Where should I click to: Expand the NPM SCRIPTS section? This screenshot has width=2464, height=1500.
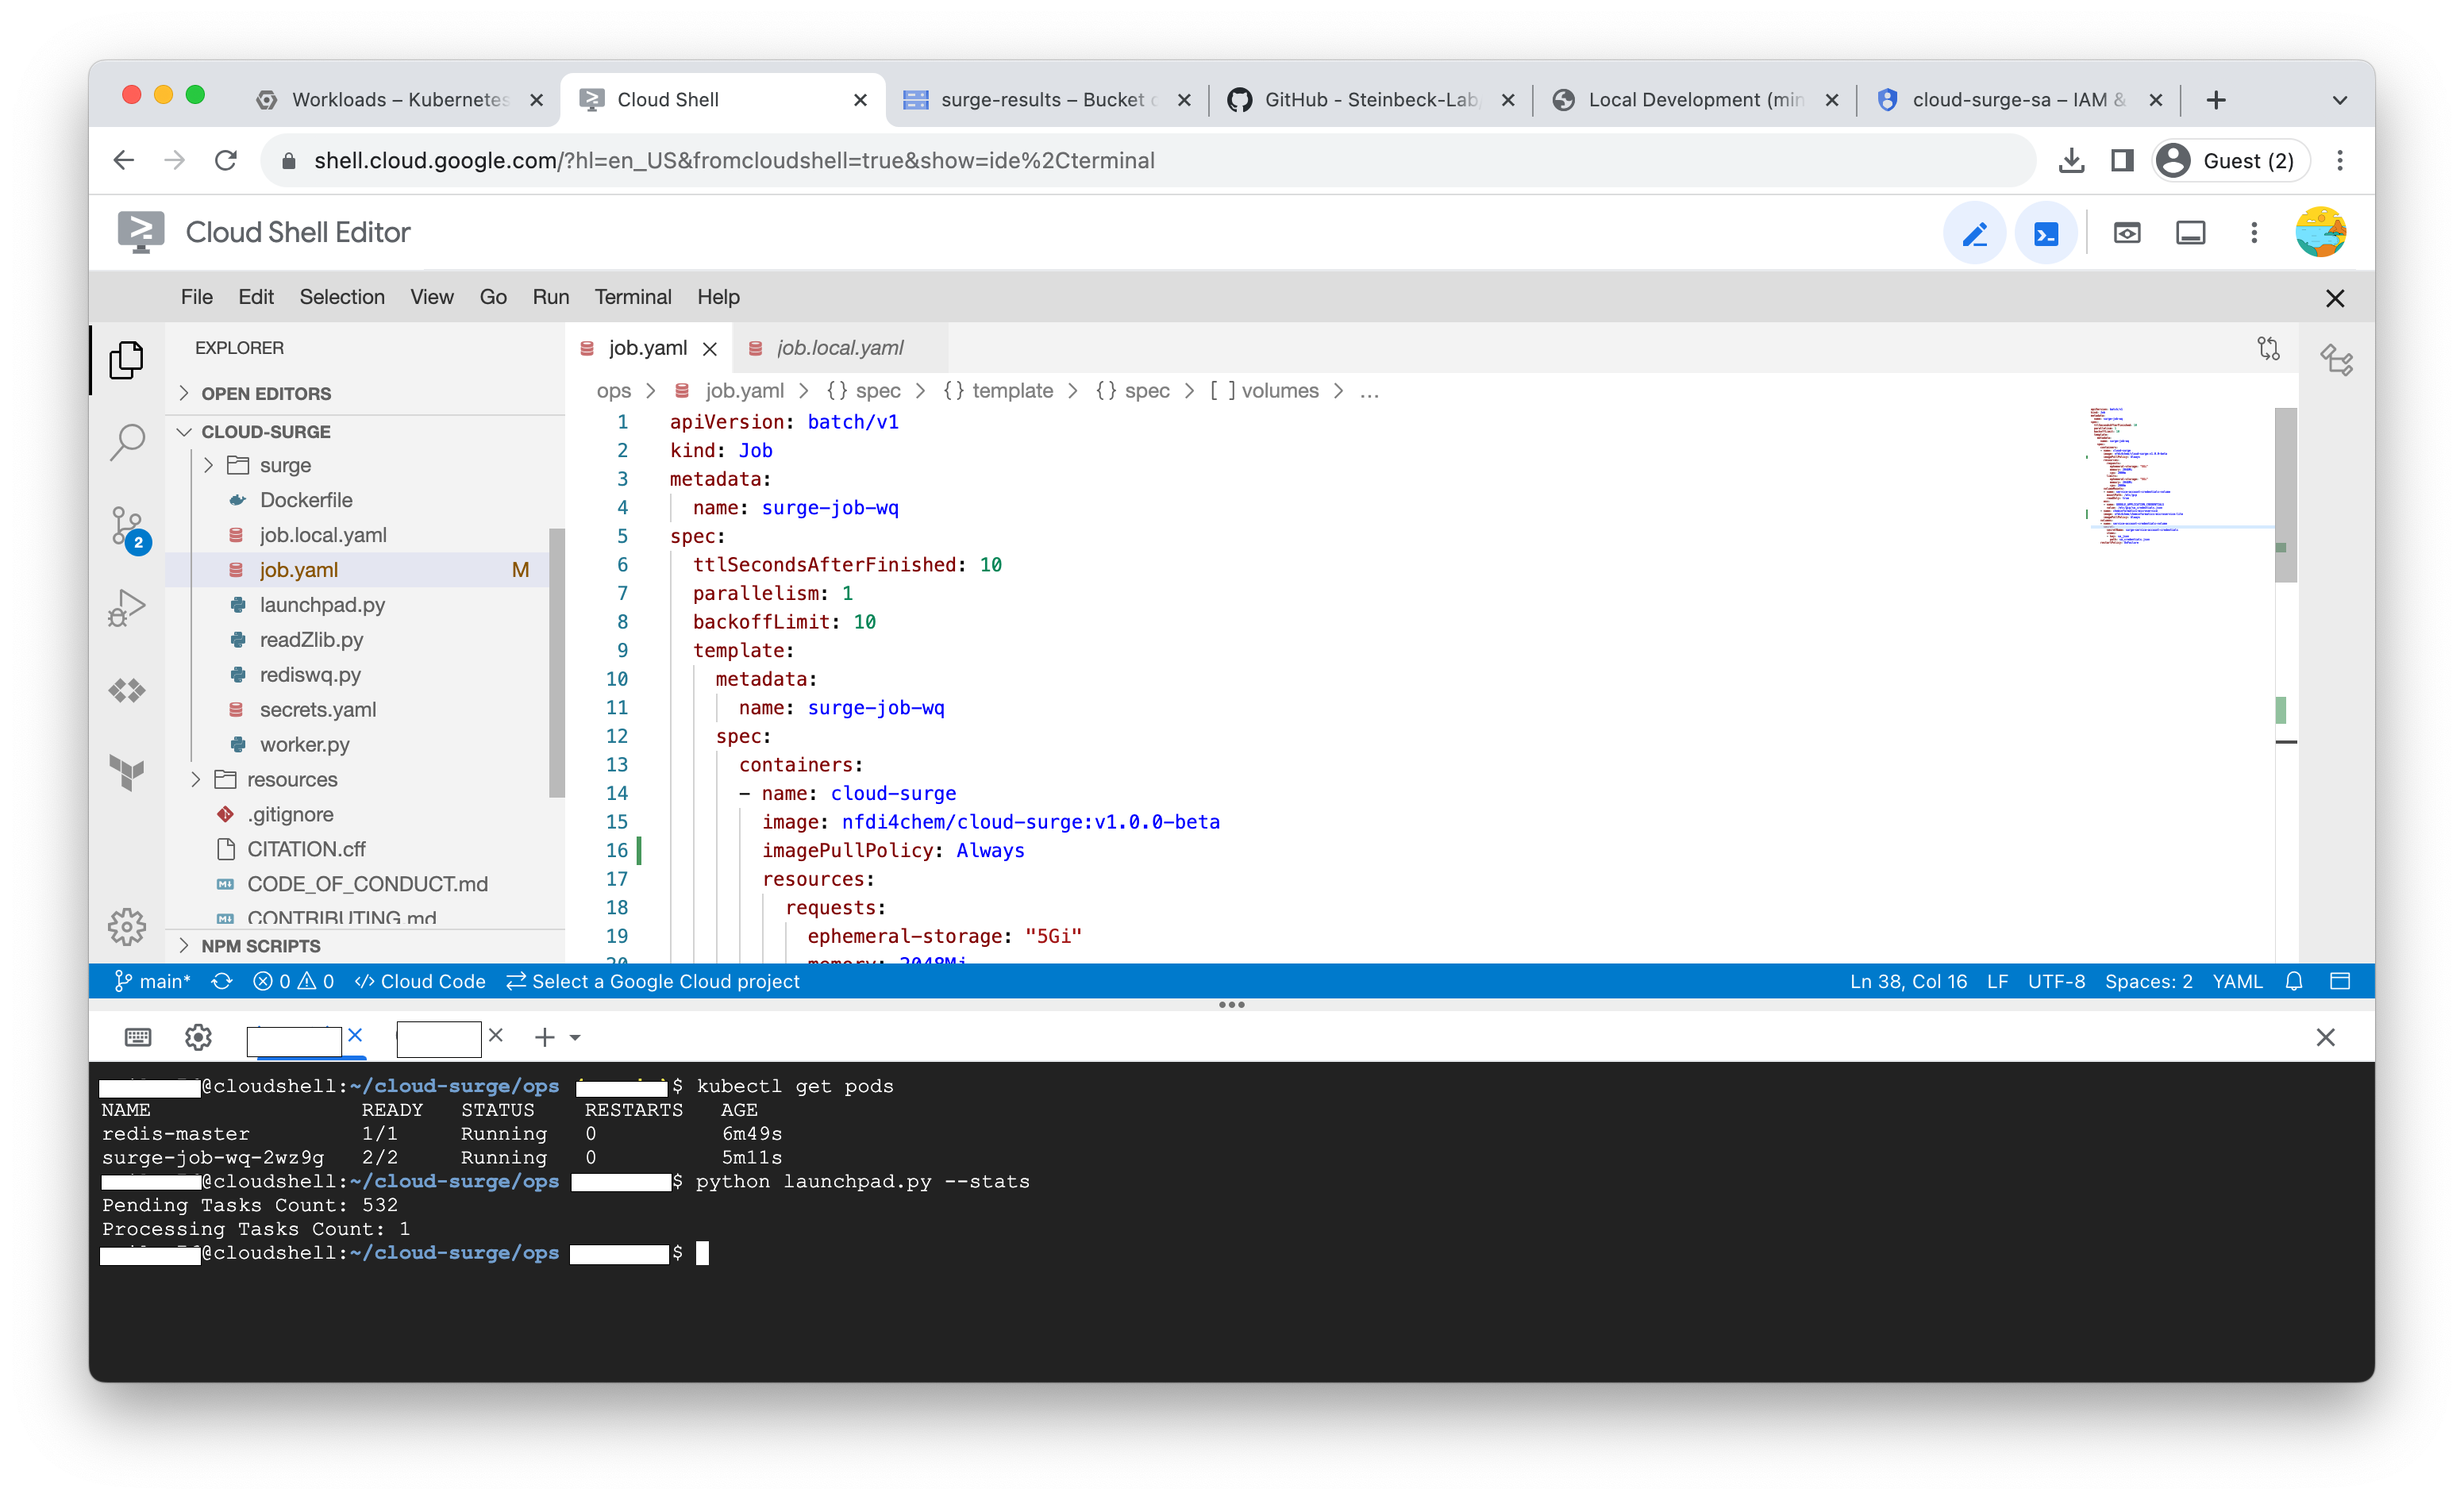pos(261,946)
